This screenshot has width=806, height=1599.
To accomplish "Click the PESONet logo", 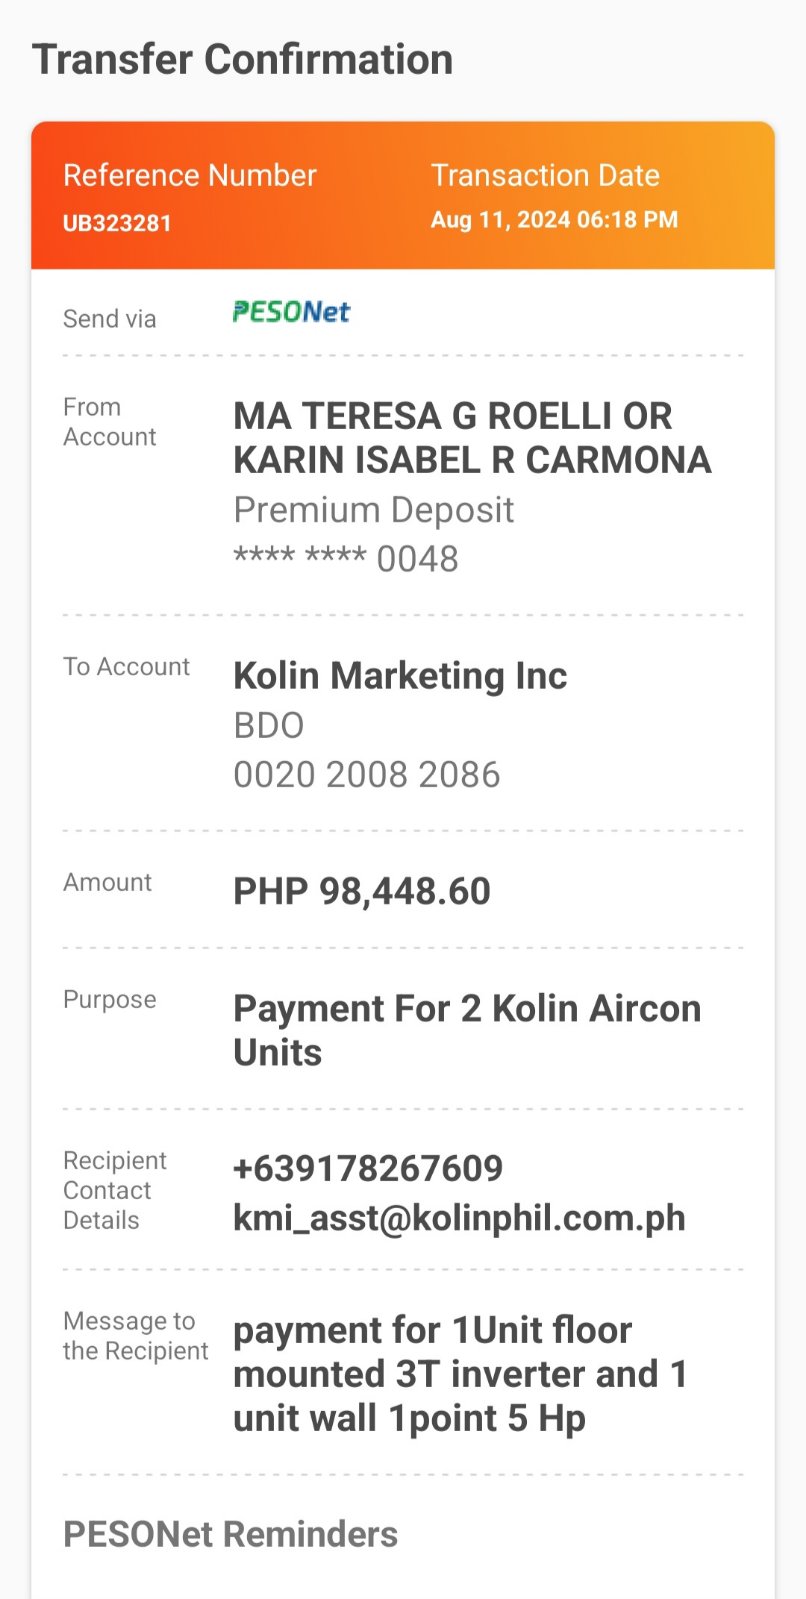I will [x=291, y=313].
